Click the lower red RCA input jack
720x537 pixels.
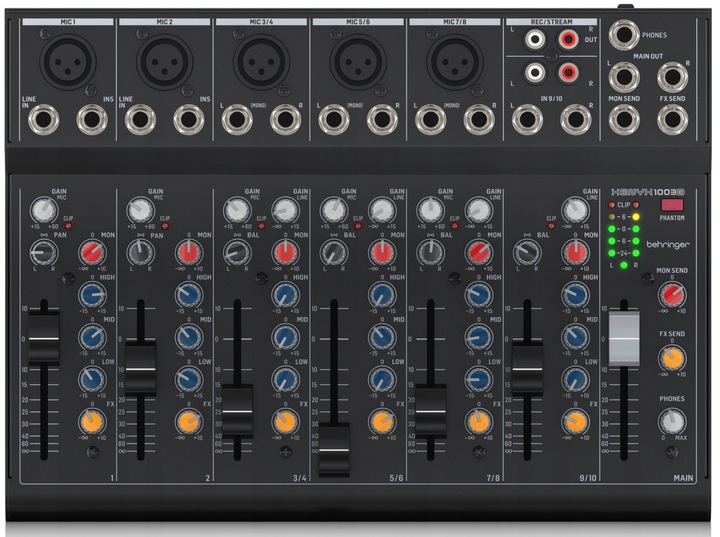[x=568, y=72]
